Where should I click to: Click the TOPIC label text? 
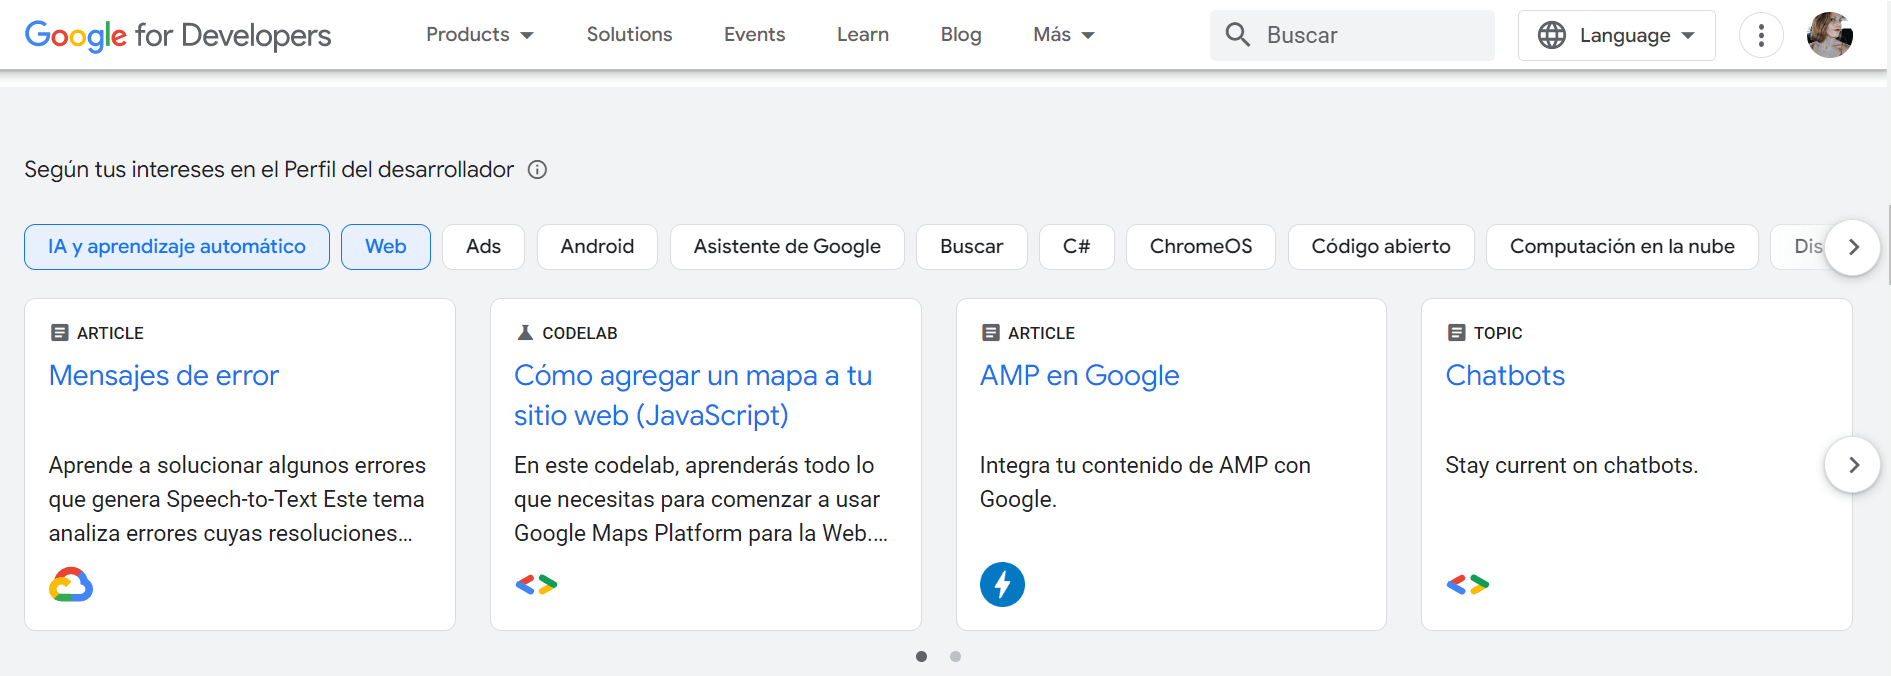[x=1498, y=333]
